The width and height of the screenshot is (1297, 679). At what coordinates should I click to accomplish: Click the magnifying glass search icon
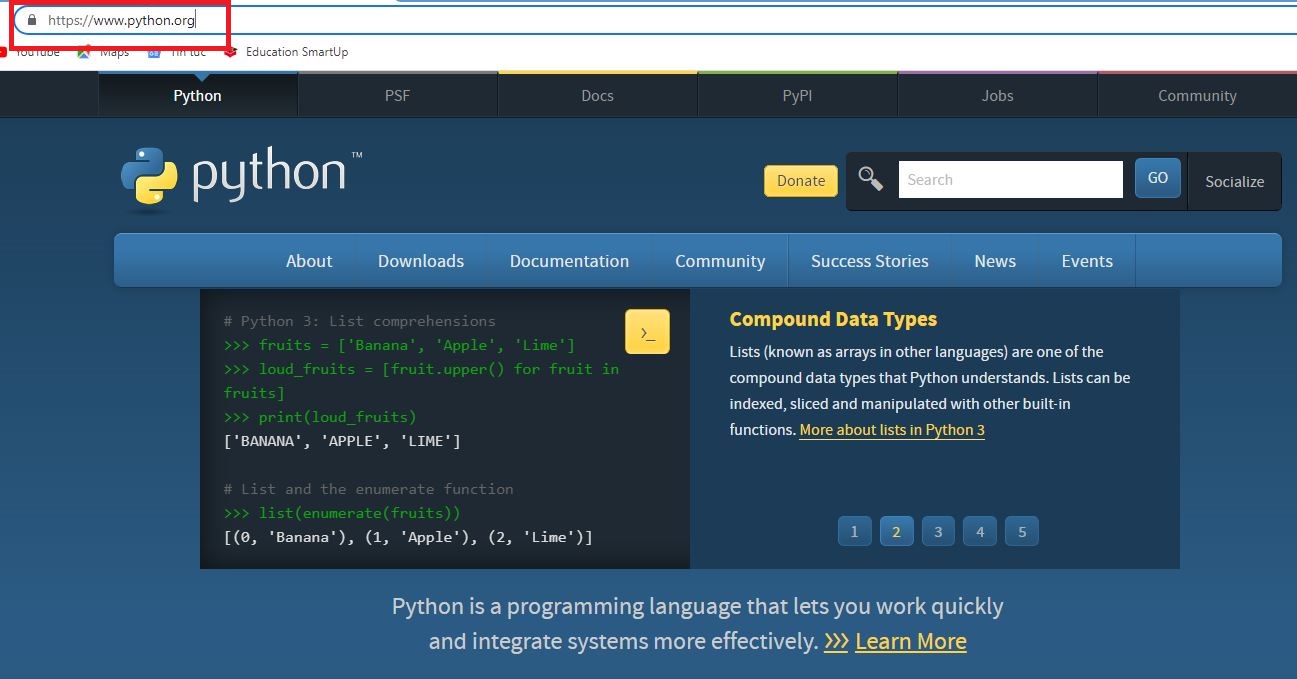(871, 179)
